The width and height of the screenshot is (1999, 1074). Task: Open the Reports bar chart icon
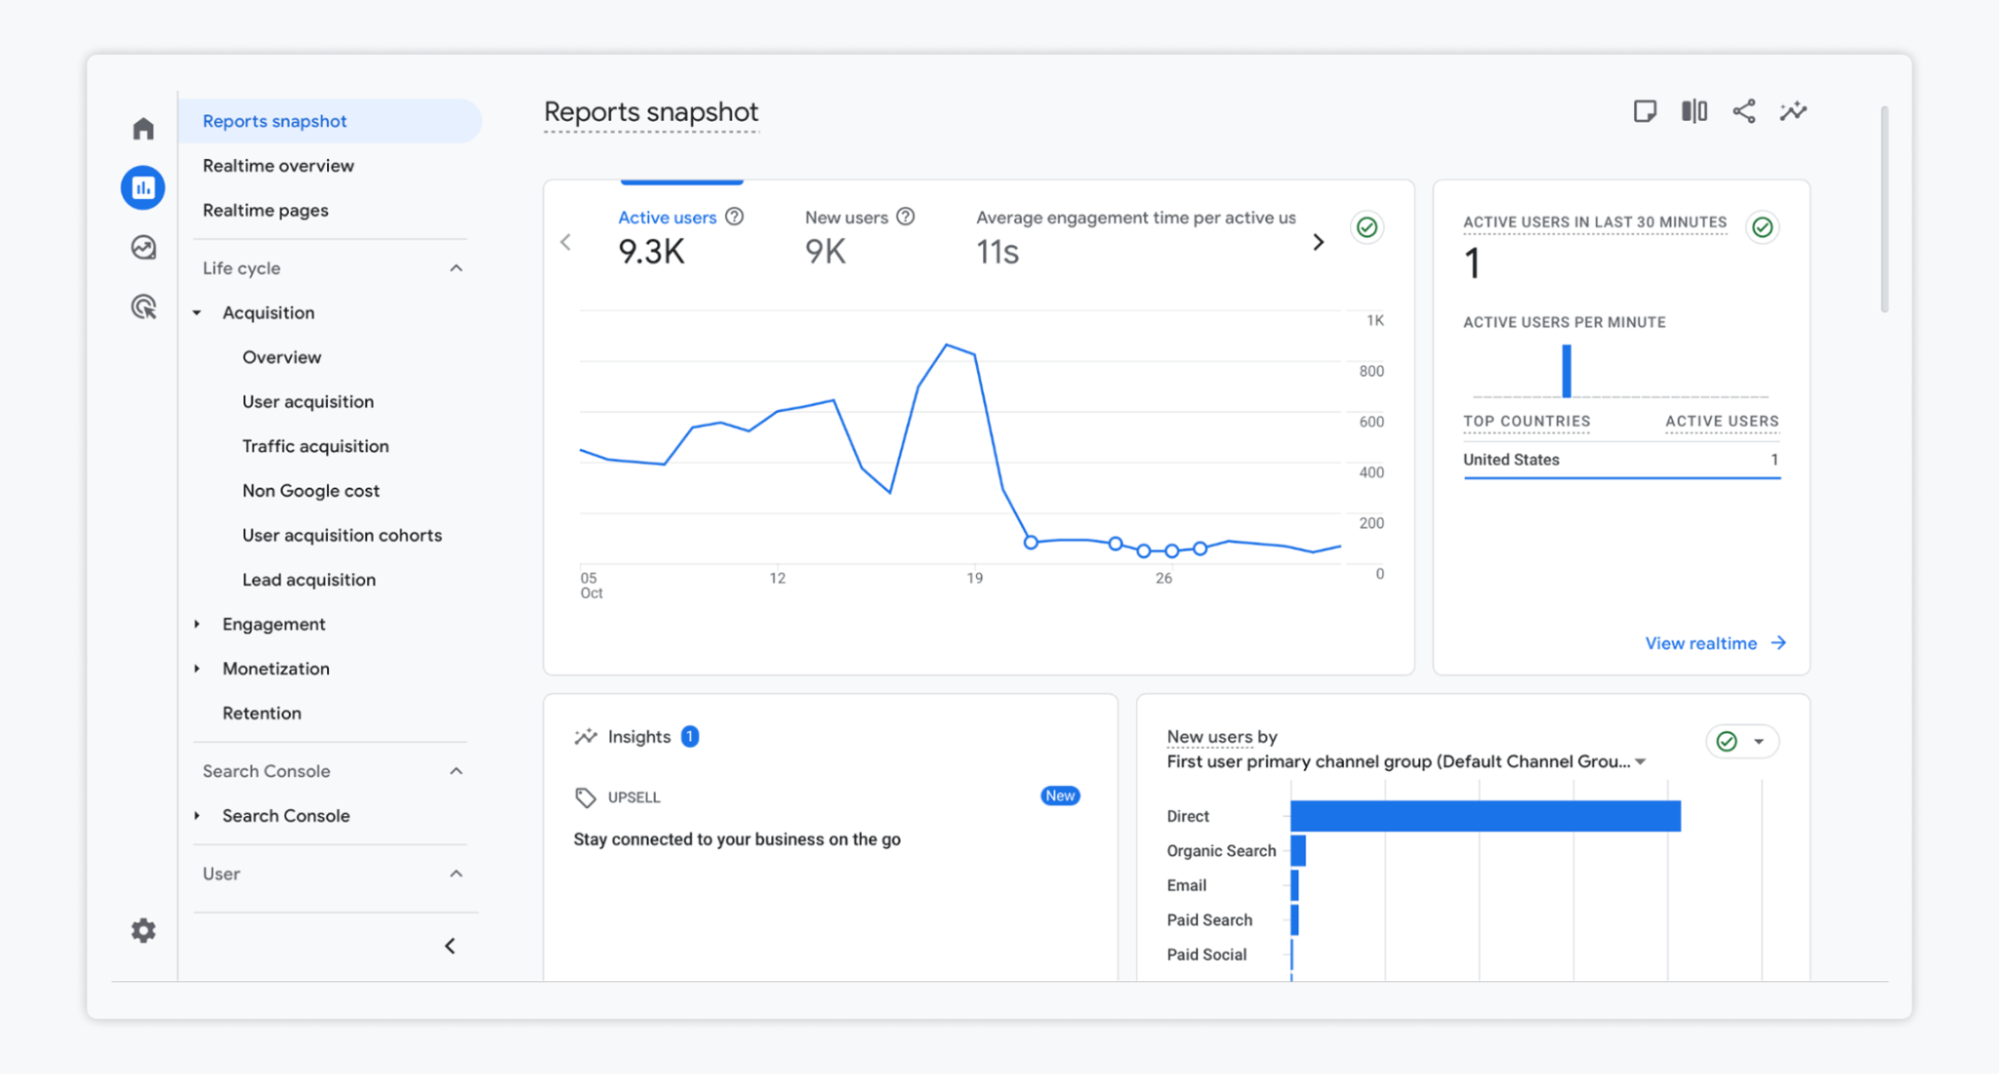click(143, 188)
